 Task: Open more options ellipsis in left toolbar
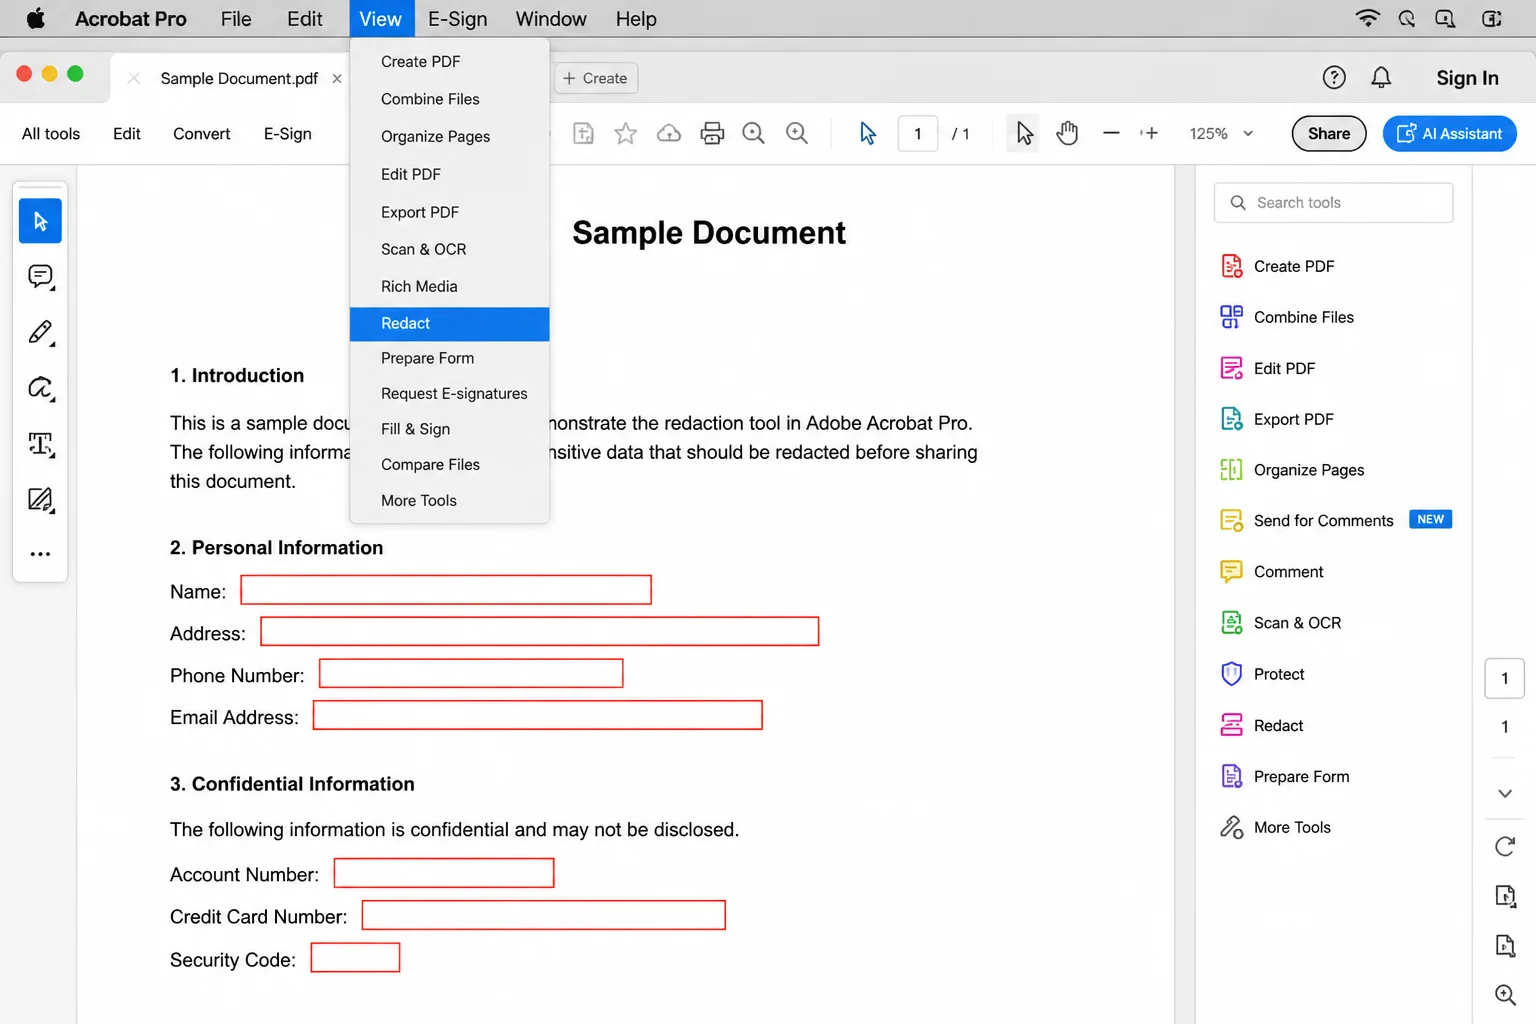point(40,554)
